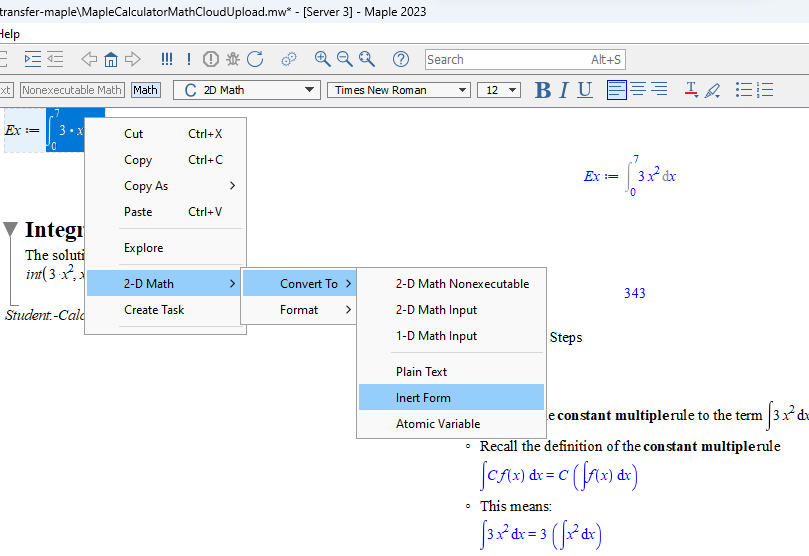
Task: Insert a numbered list
Action: tap(765, 90)
